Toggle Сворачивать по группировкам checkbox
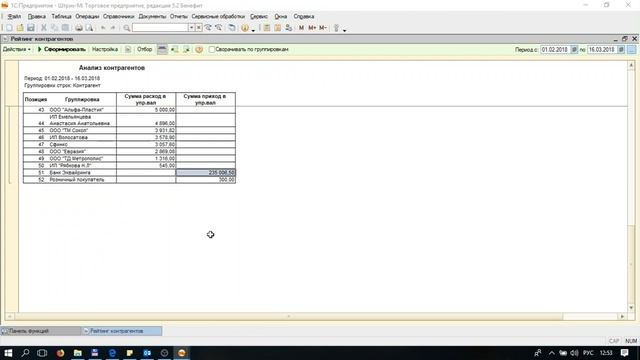This screenshot has height=360, width=640. point(212,49)
